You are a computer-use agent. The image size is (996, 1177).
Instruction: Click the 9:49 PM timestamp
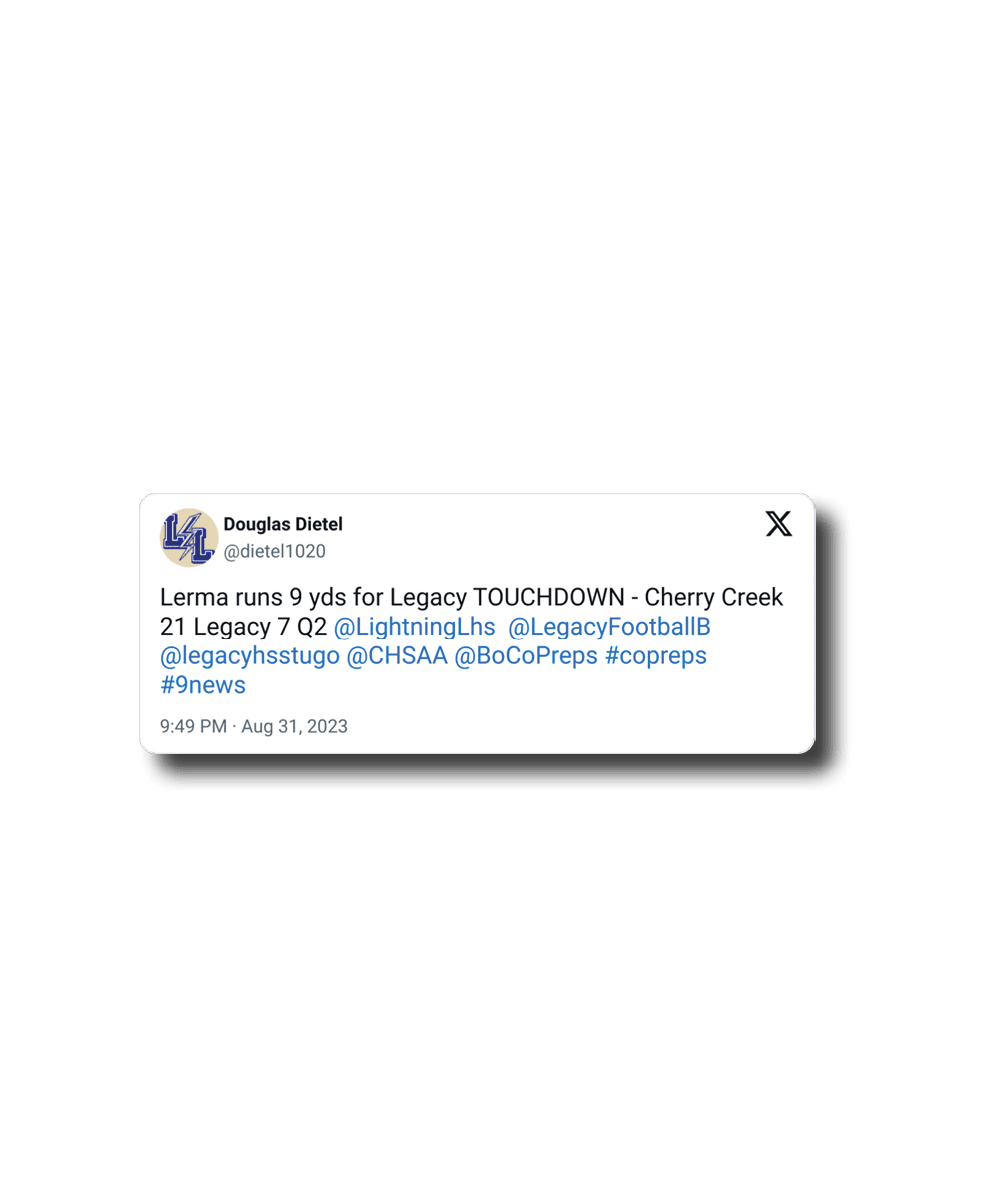[193, 727]
